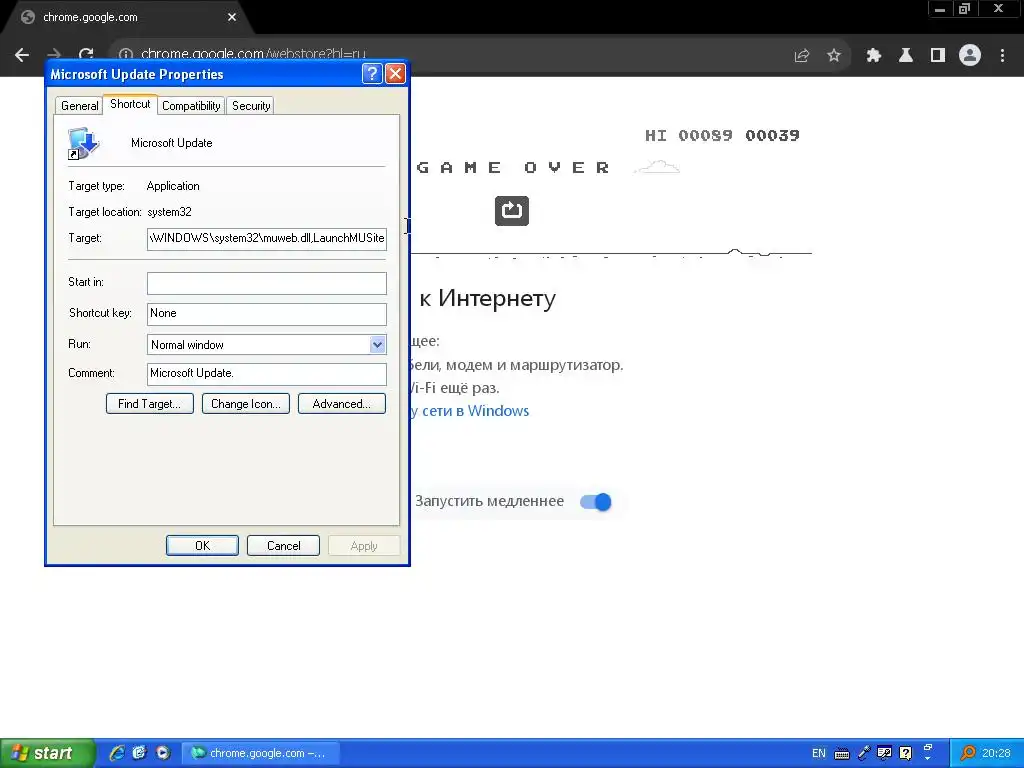Screen dimensions: 1024x768
Task: Click the Microsoft Update shortcut icon
Action: (83, 143)
